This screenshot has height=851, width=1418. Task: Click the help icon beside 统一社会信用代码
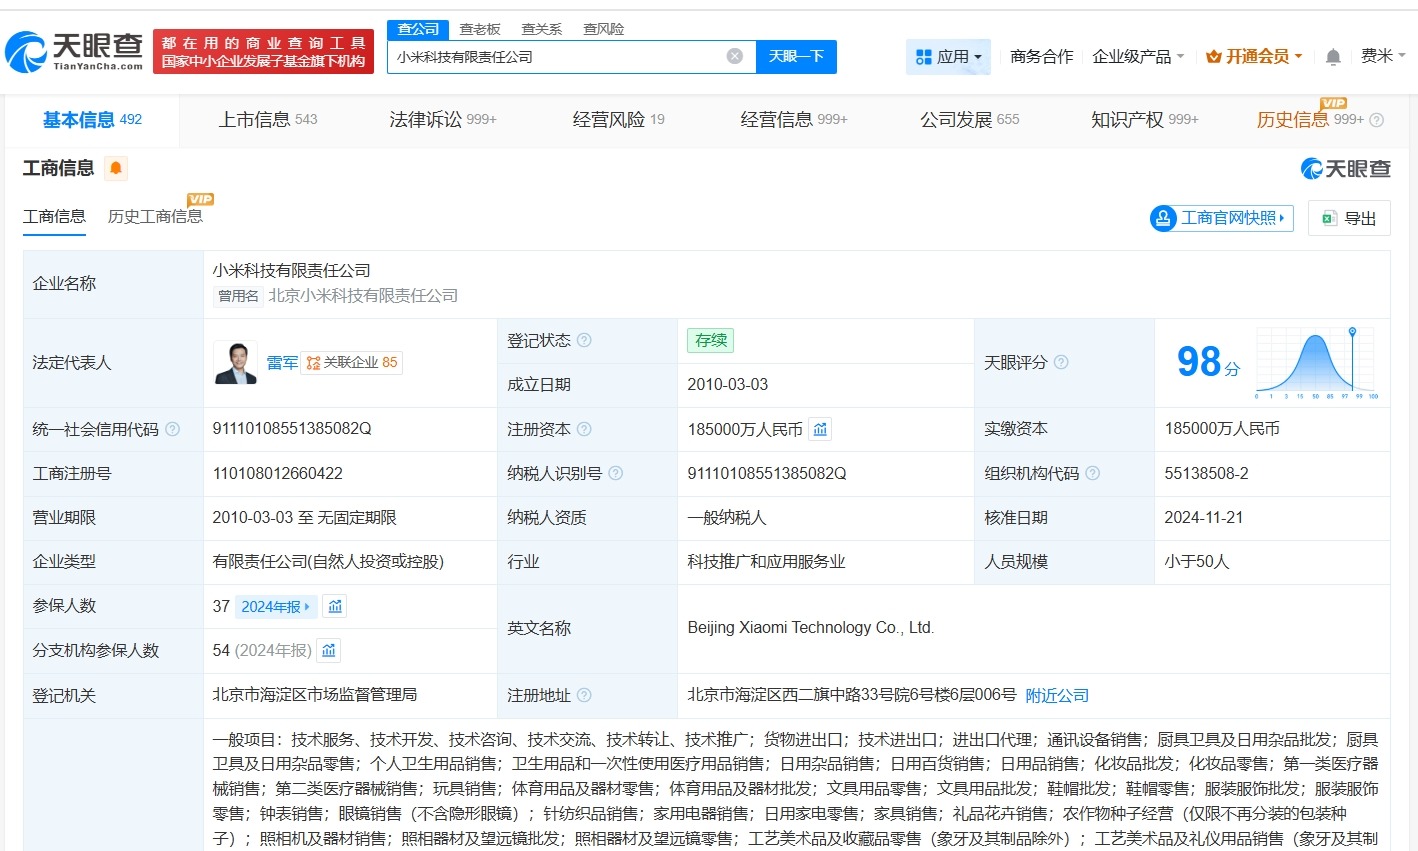[x=170, y=428]
